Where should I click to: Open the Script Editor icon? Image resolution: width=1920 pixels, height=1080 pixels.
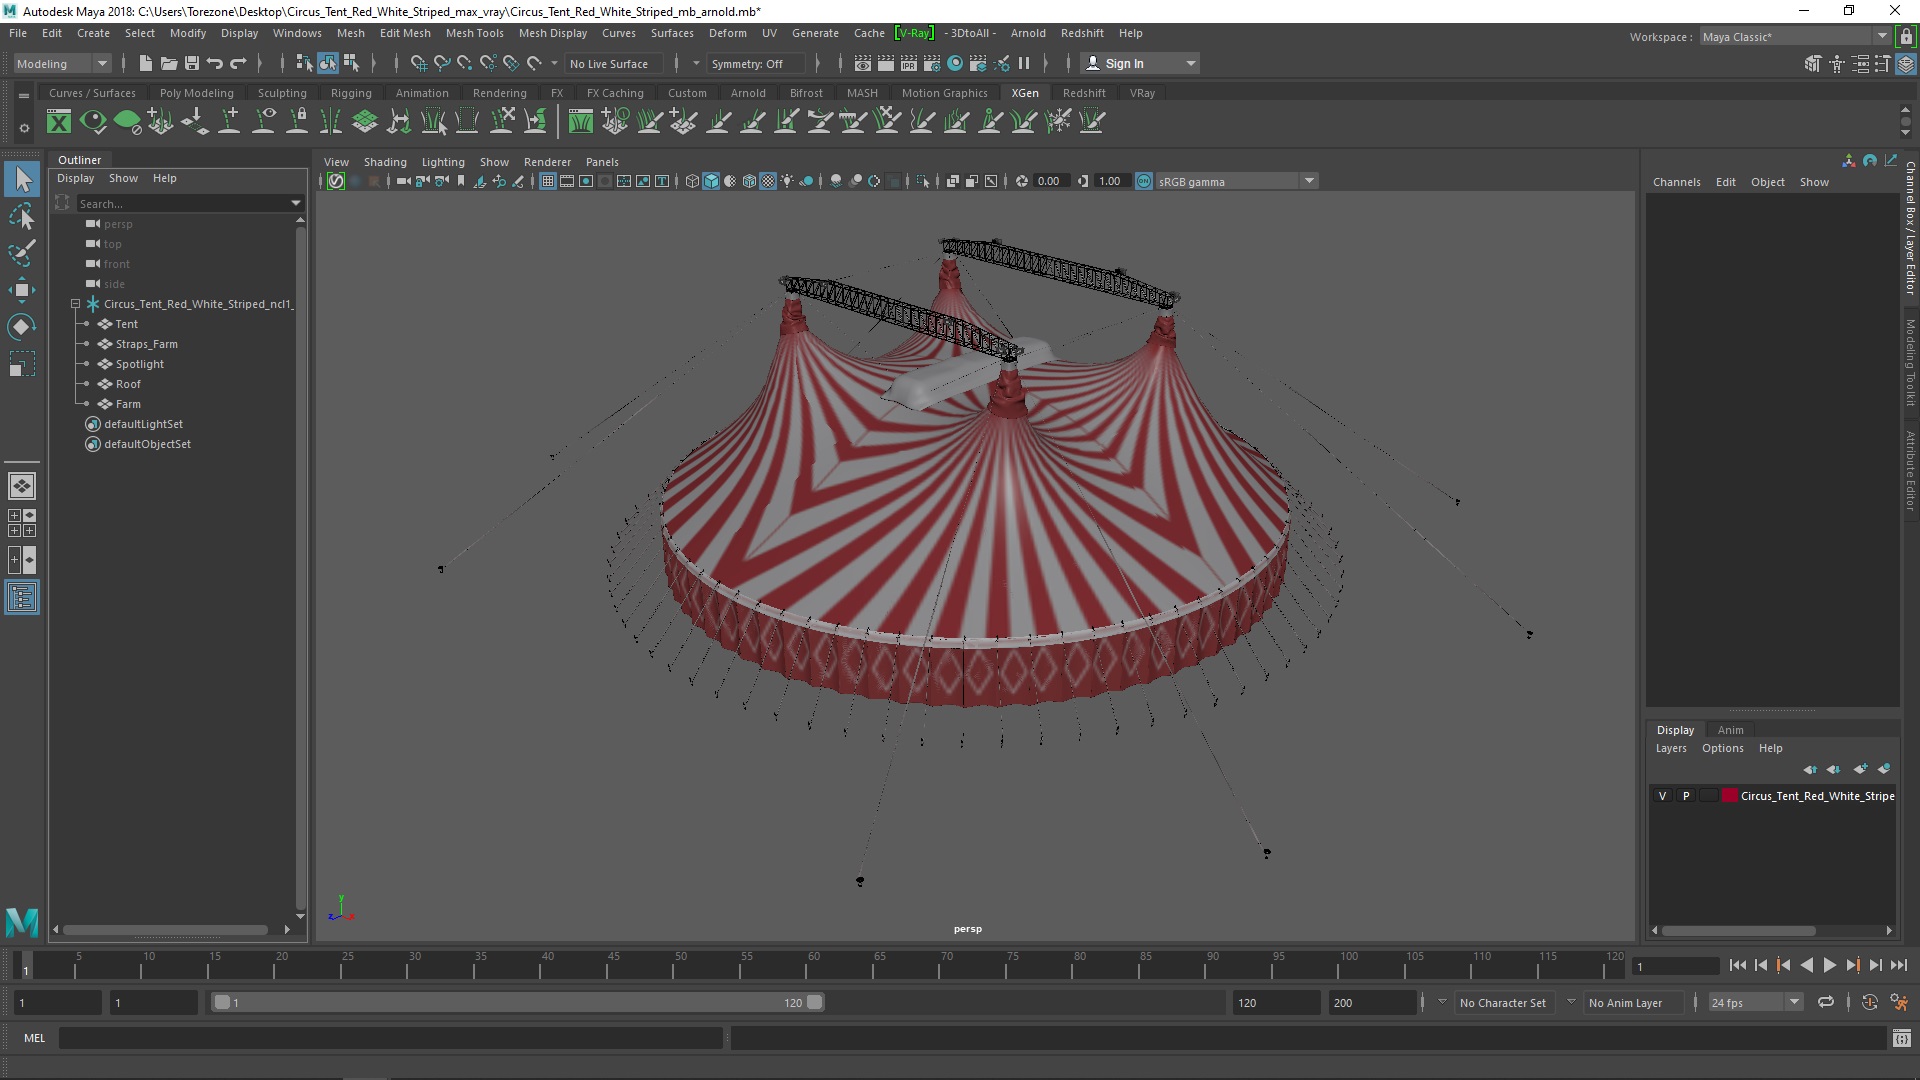coord(1902,1038)
